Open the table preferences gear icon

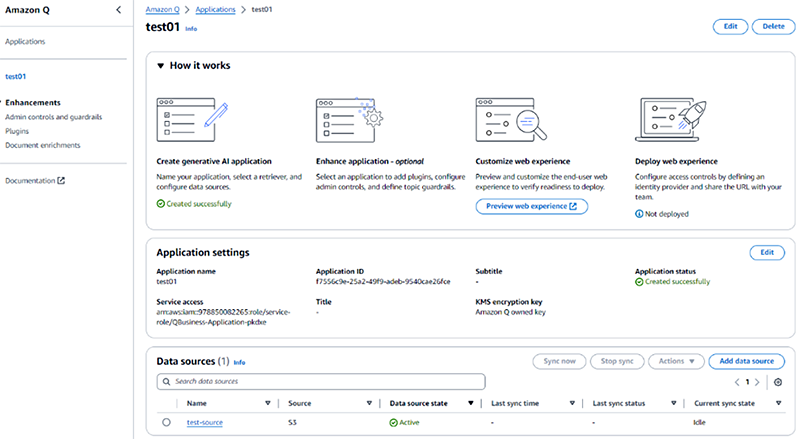[x=778, y=382]
